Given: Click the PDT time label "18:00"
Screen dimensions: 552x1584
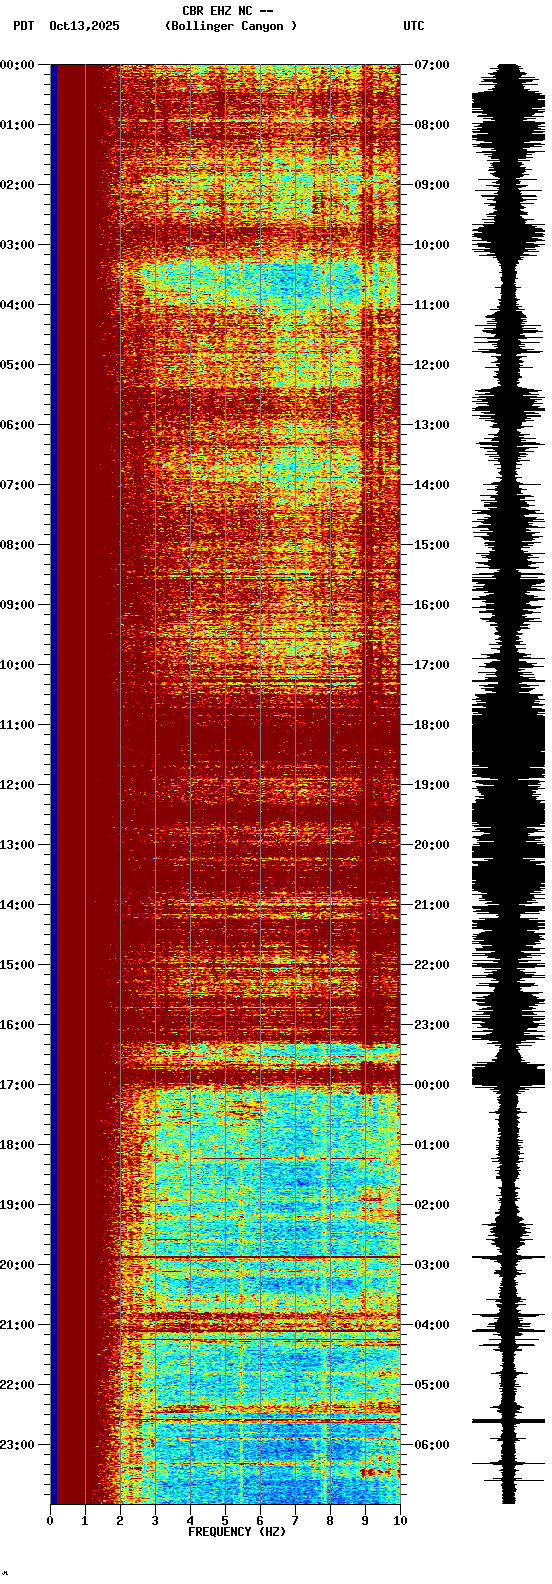Looking at the screenshot, I should click(x=17, y=1145).
